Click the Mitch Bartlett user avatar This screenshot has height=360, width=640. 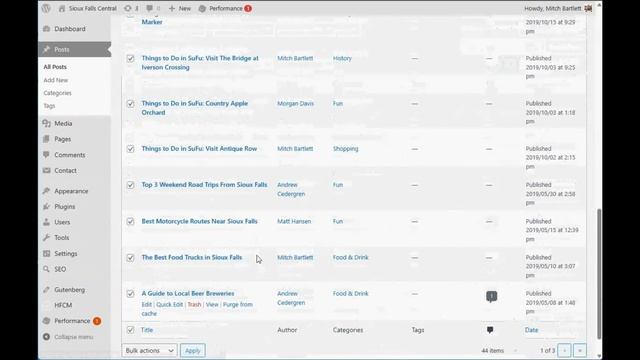(588, 8)
